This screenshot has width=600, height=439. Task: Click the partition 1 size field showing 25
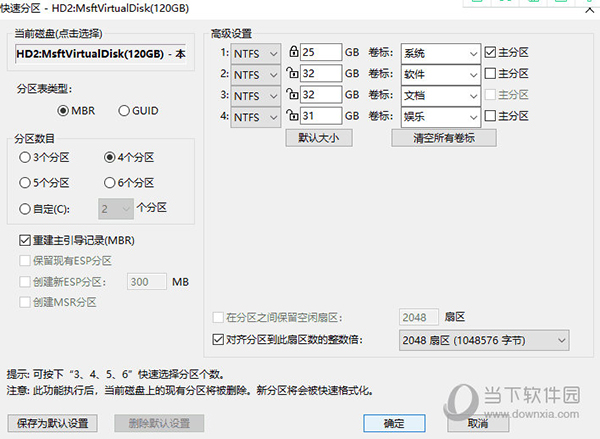[x=321, y=52]
